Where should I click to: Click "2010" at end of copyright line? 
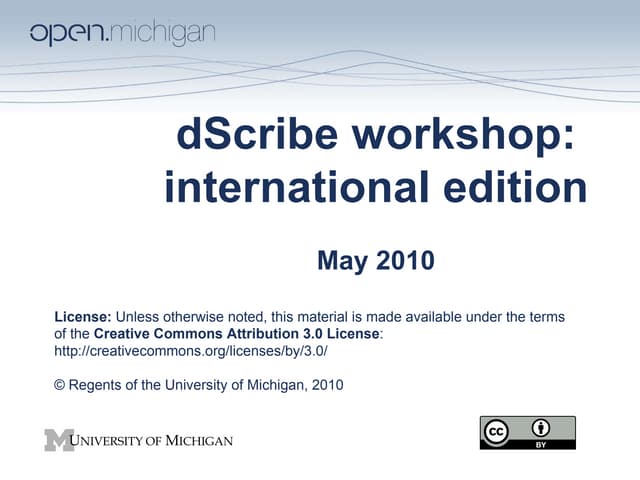[x=328, y=385]
